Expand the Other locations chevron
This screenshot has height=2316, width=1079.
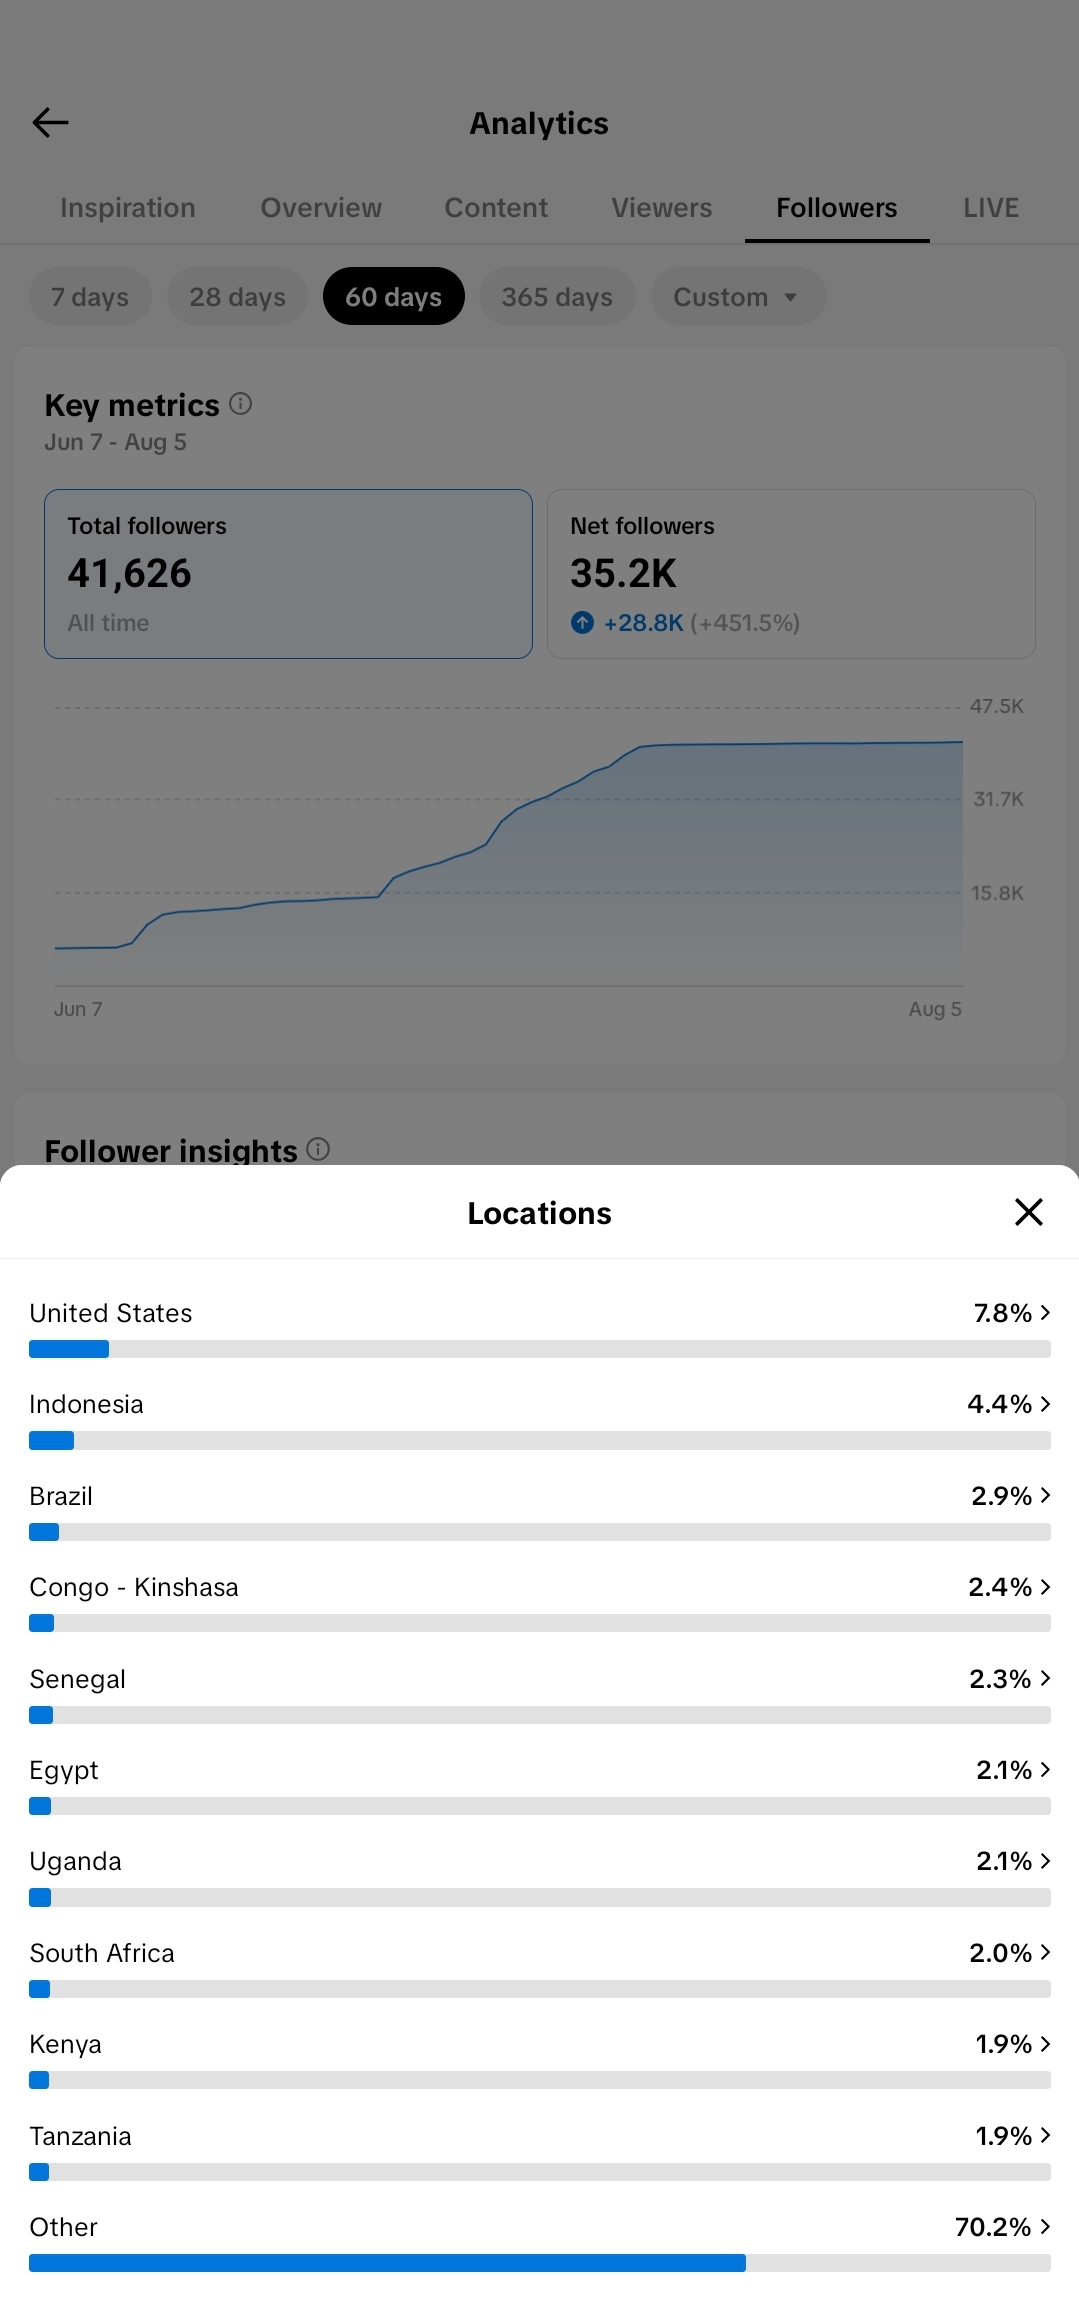pyautogui.click(x=1045, y=2226)
